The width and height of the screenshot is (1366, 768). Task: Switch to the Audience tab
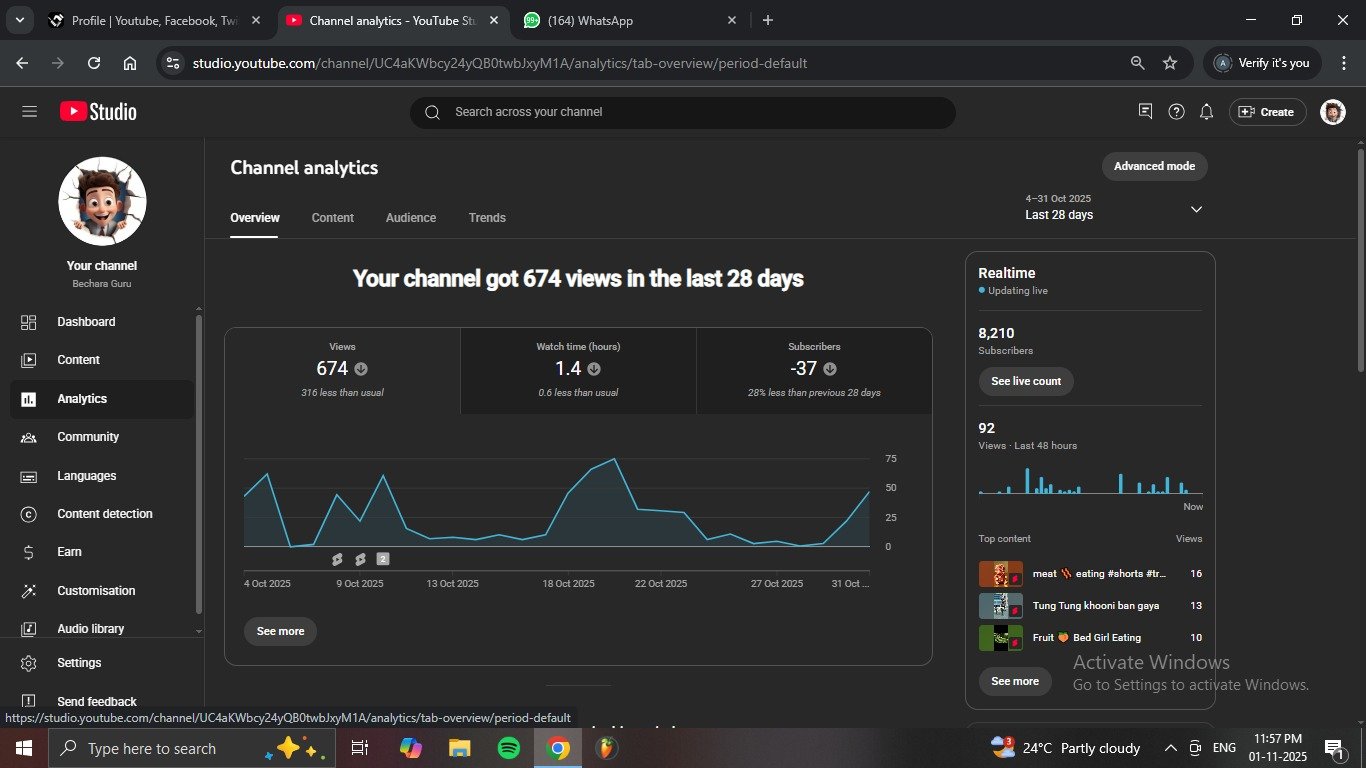pos(410,218)
